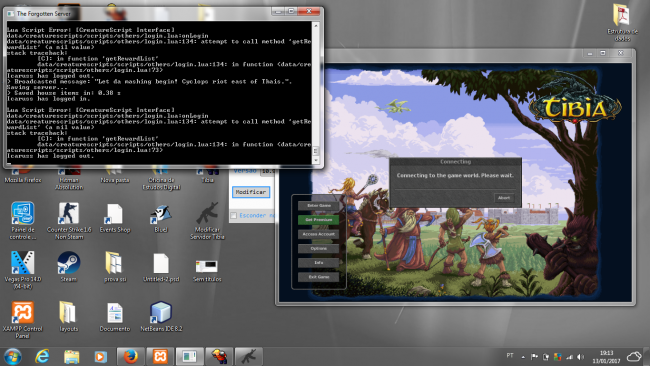
Task: Select XAMPP Control Panel desktop icon
Action: [x=22, y=320]
